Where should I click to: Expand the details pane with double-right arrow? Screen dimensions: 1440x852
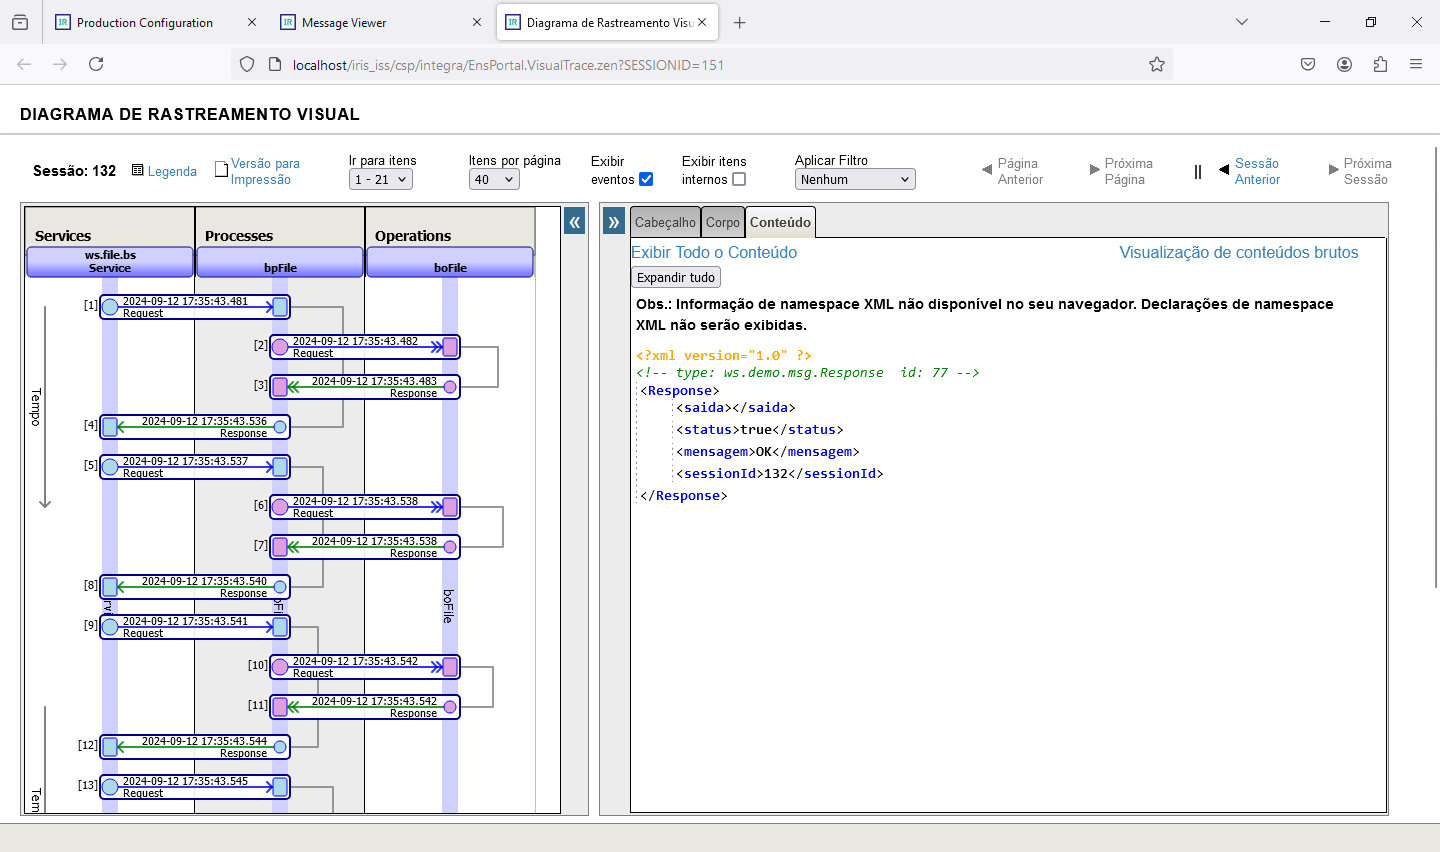[x=614, y=222]
